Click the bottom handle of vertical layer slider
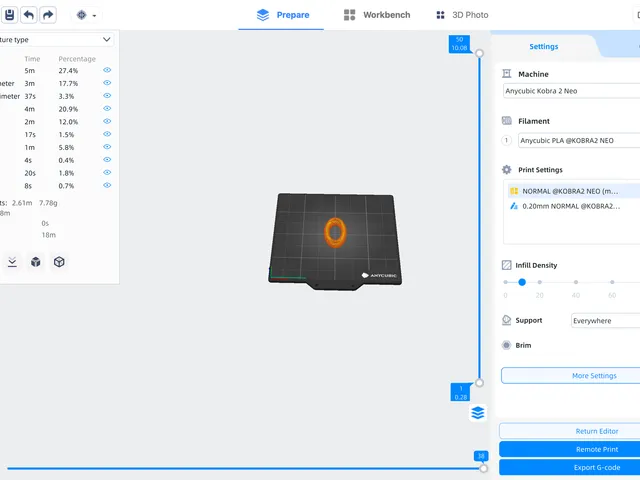 coord(480,383)
